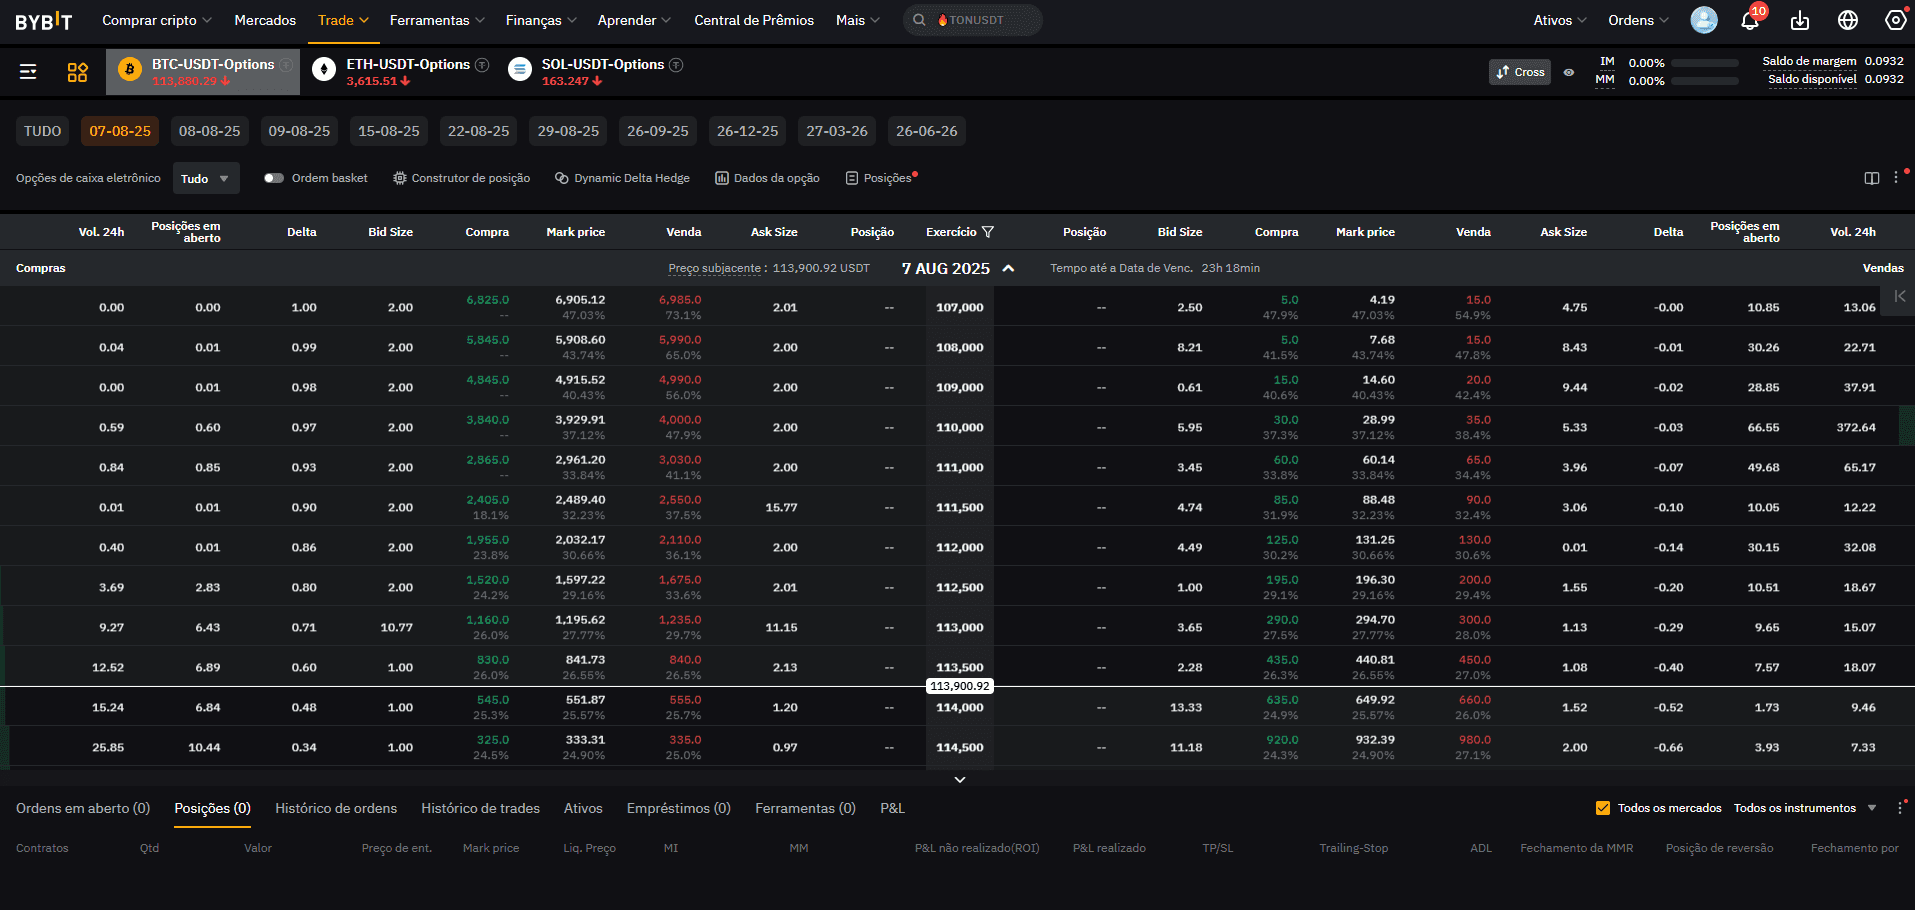The width and height of the screenshot is (1915, 910).
Task: Click Preço subjacente label
Action: point(715,268)
